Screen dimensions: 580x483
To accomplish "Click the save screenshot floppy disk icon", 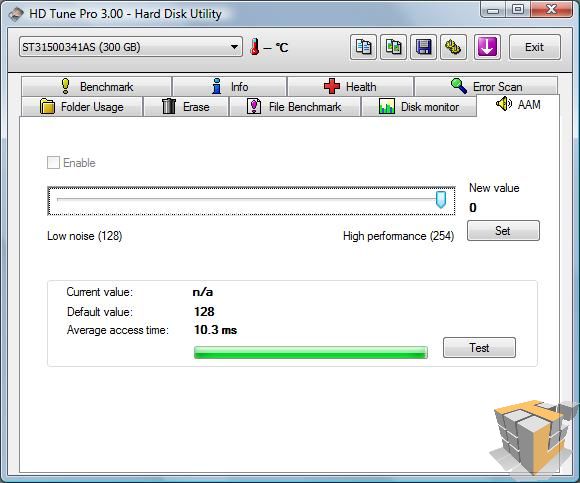I will pyautogui.click(x=424, y=47).
